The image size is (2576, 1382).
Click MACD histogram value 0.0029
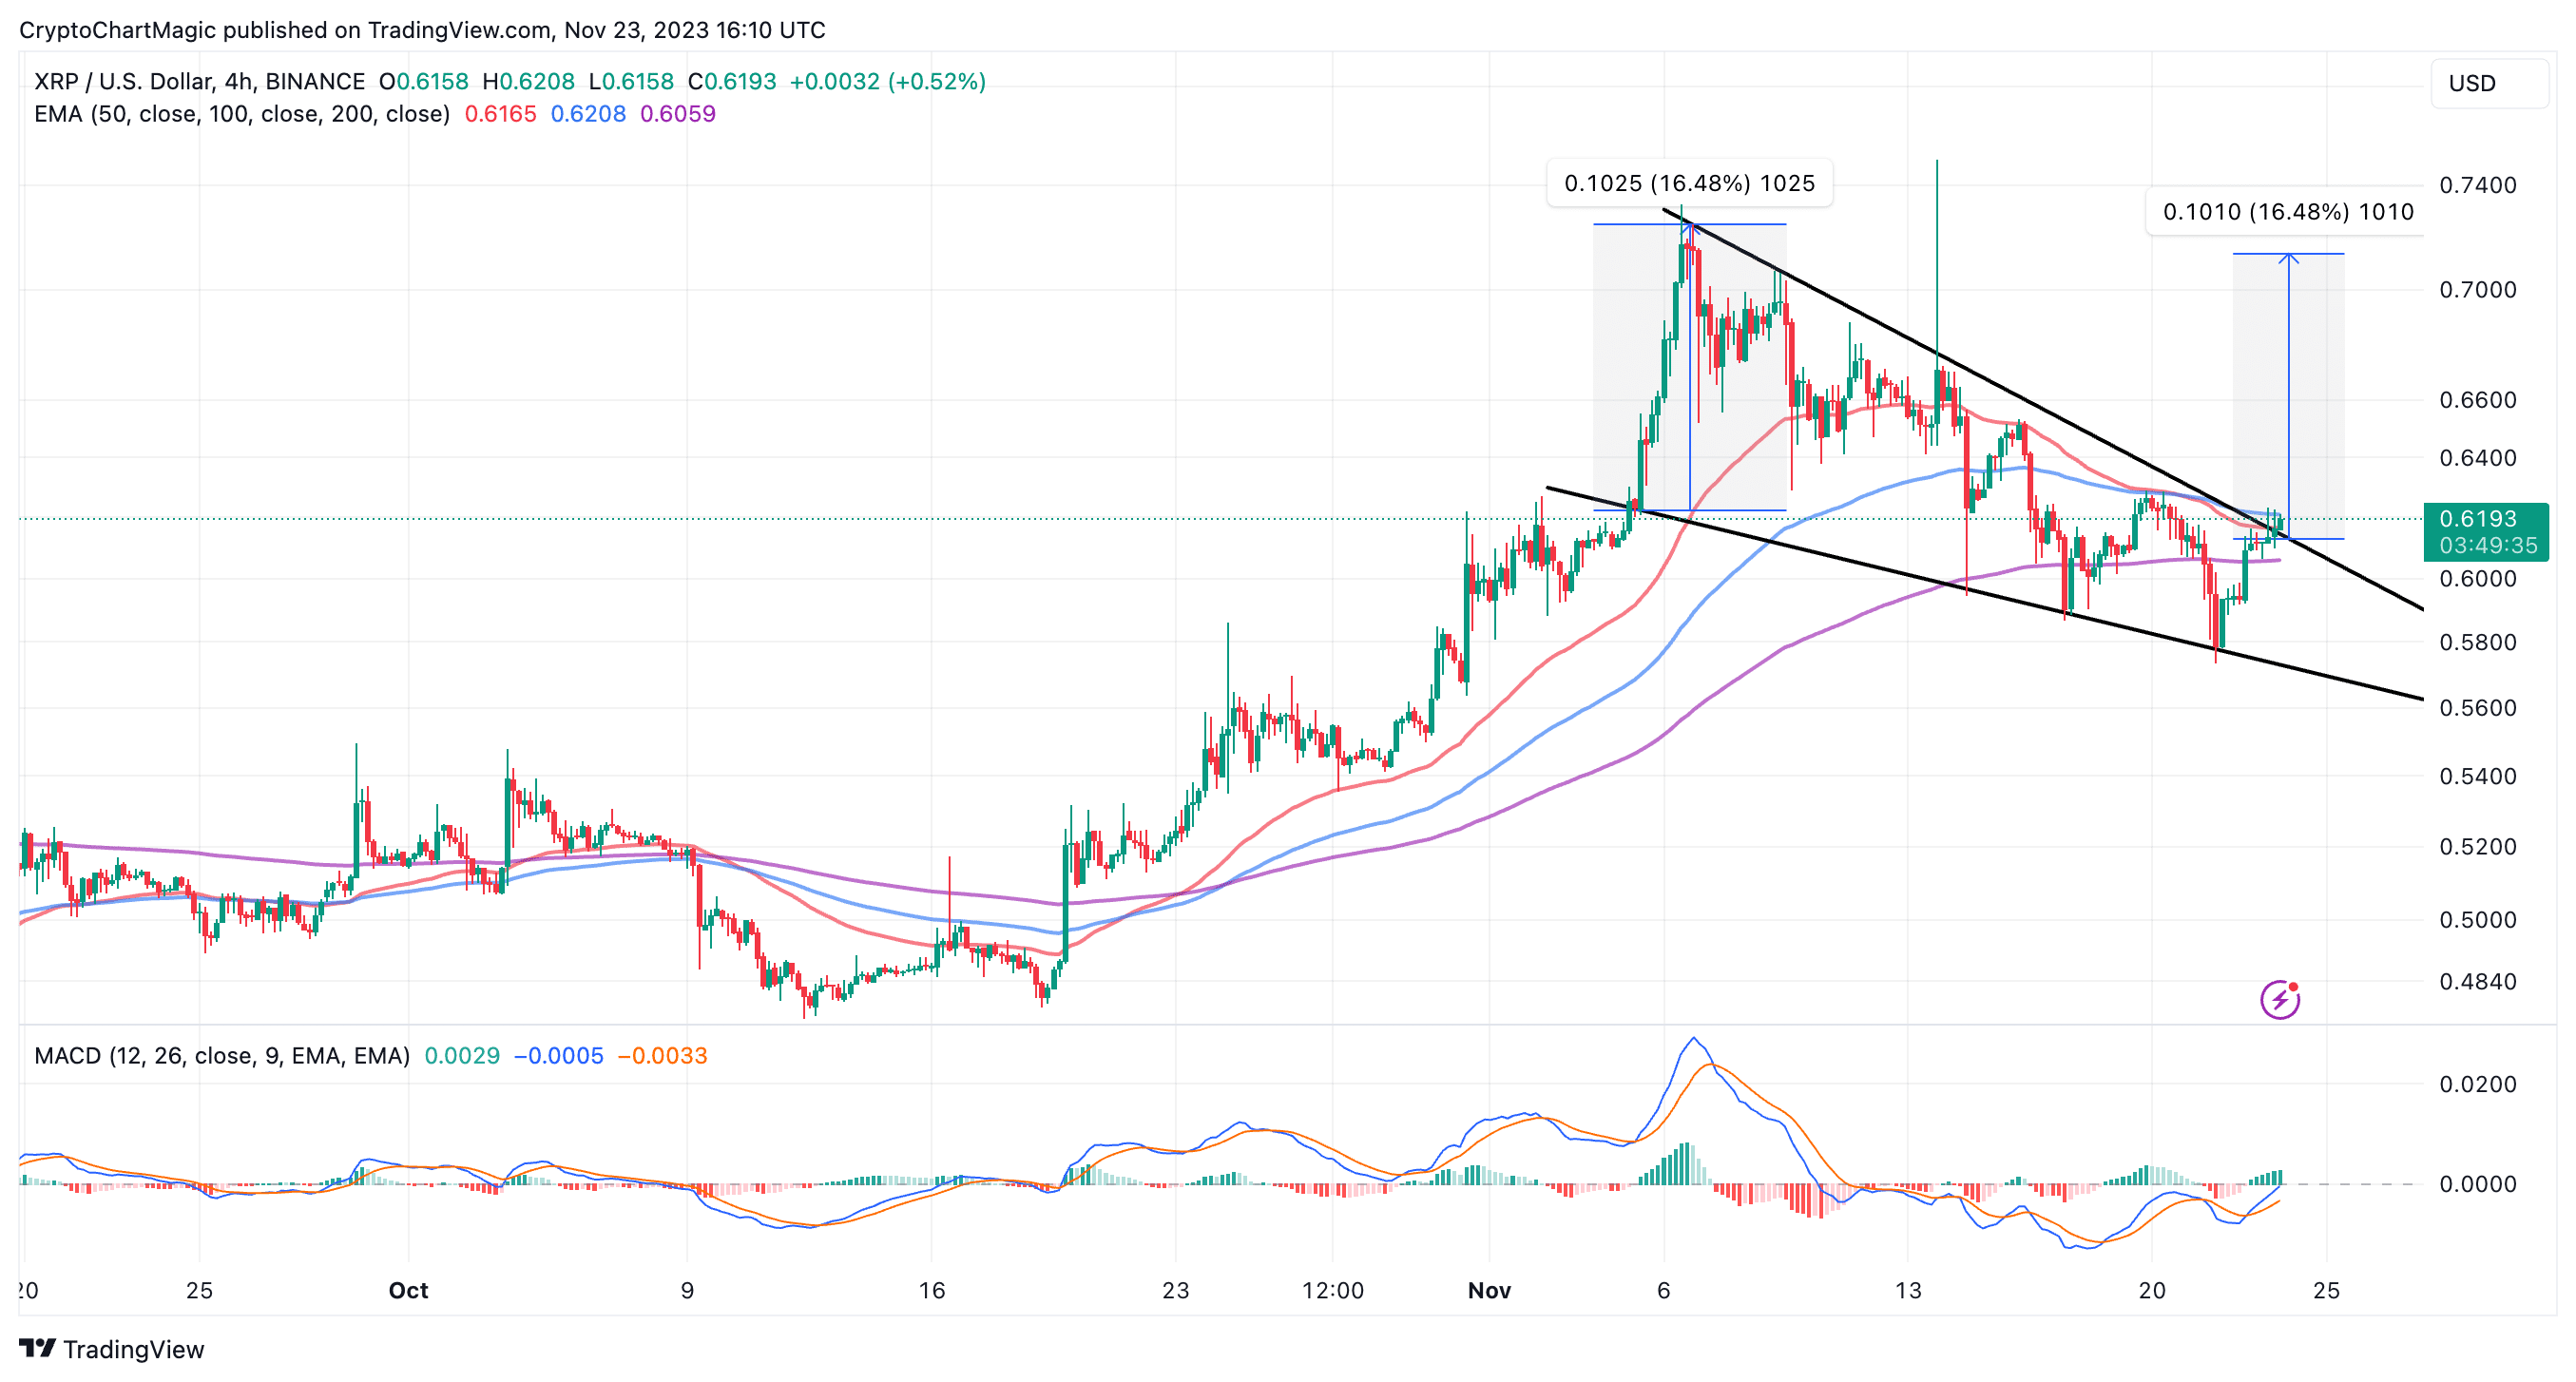point(462,1055)
